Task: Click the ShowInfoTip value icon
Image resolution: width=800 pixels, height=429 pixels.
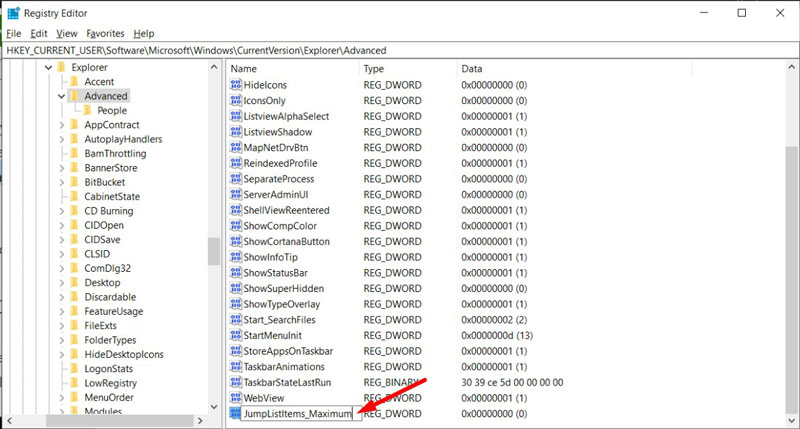Action: click(235, 257)
